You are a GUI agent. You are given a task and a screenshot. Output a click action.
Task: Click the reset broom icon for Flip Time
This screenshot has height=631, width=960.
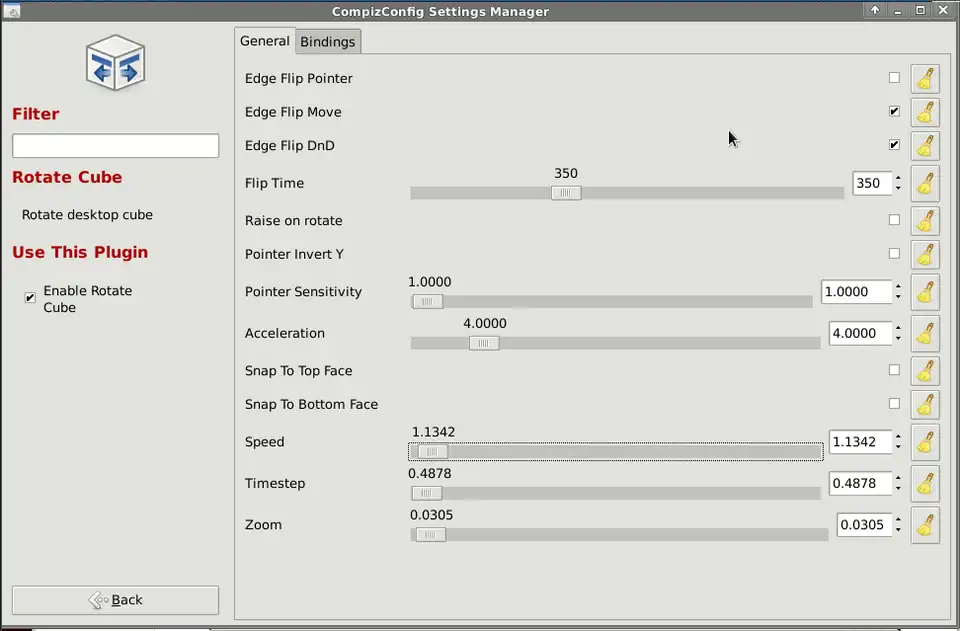click(925, 184)
